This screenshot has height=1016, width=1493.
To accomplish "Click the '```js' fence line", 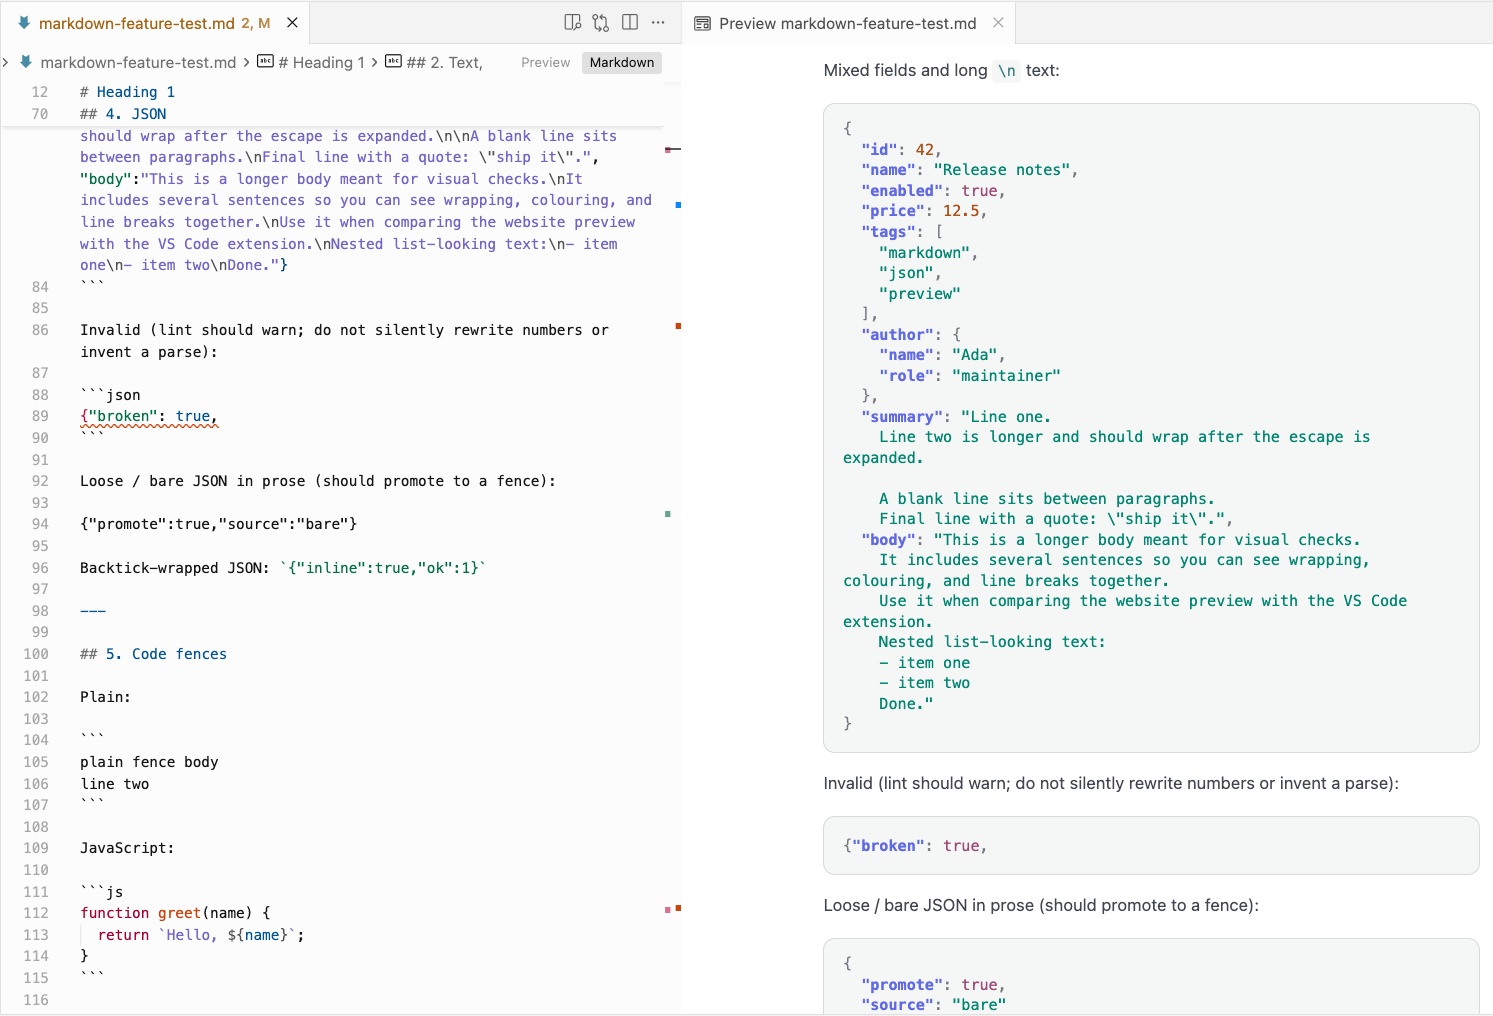I will click(x=101, y=892).
